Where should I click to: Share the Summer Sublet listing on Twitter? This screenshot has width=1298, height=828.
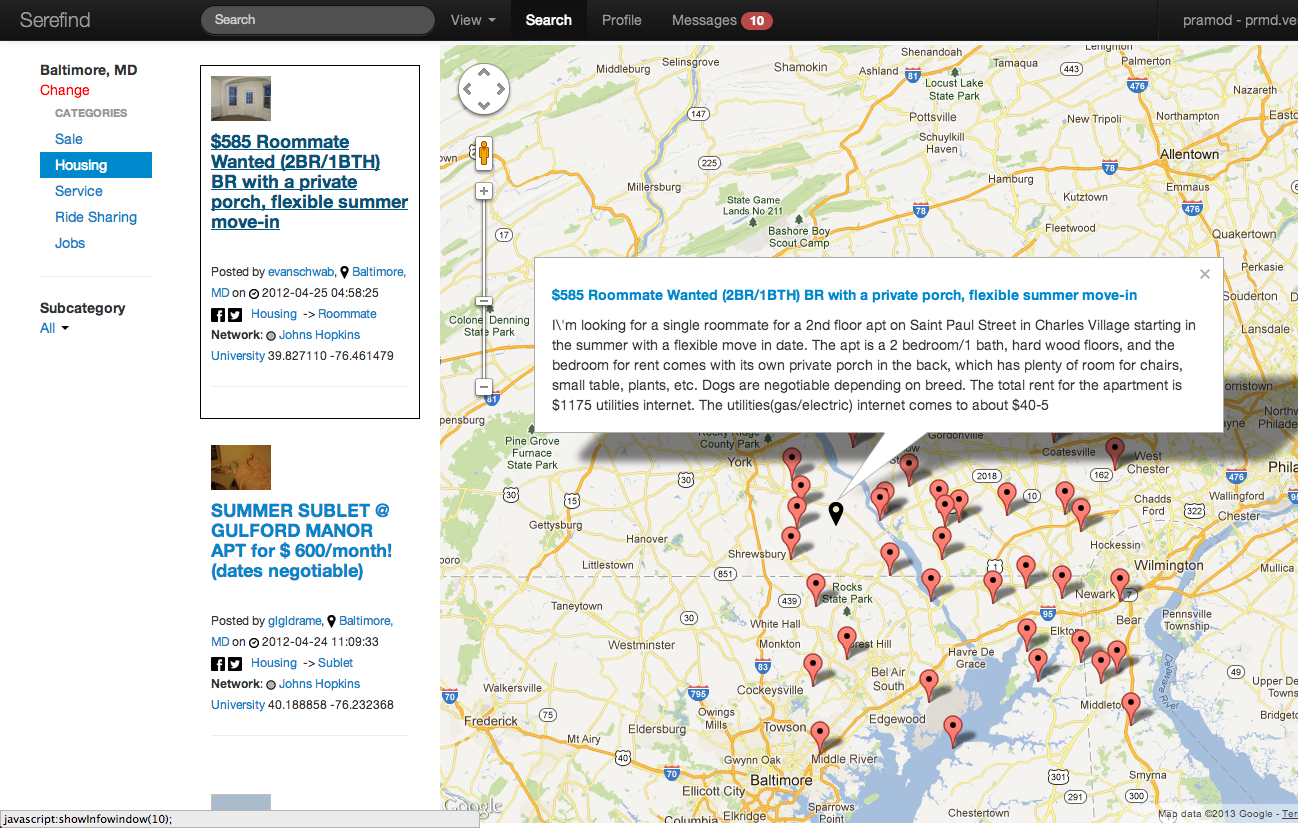(235, 664)
